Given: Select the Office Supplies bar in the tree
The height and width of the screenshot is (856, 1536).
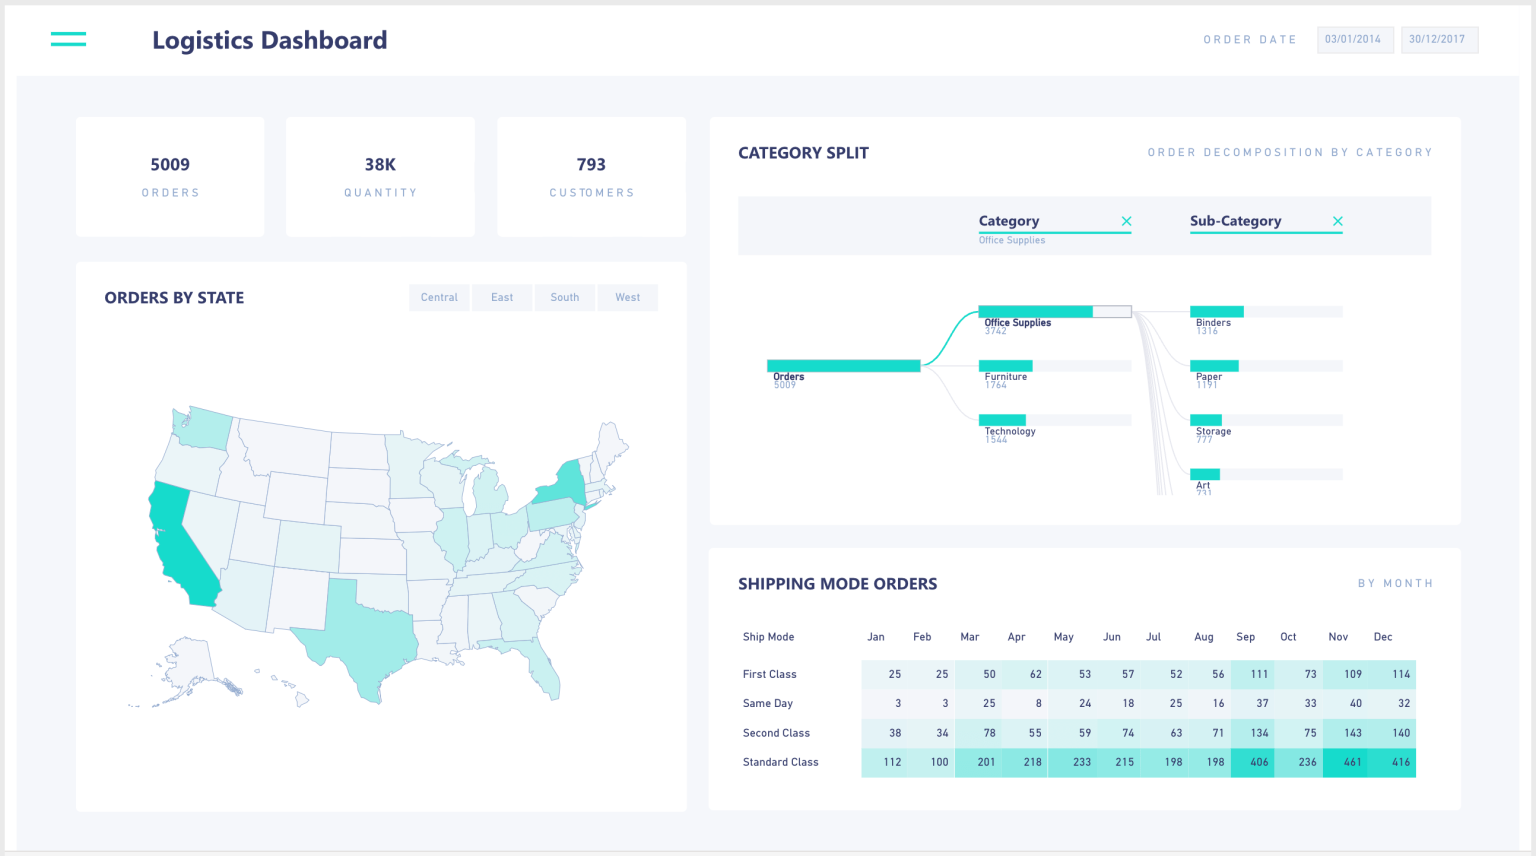Looking at the screenshot, I should pyautogui.click(x=1035, y=311).
